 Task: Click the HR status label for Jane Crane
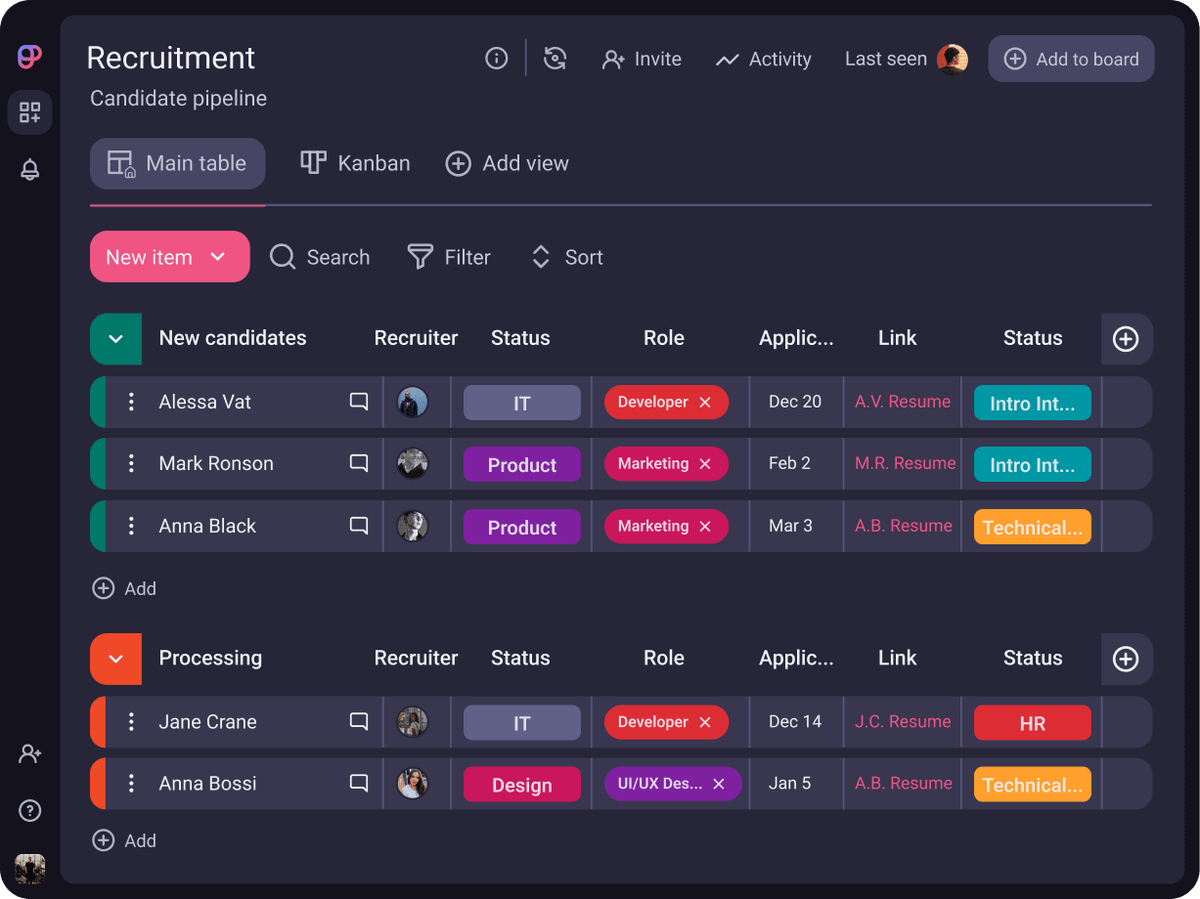pos(1032,723)
